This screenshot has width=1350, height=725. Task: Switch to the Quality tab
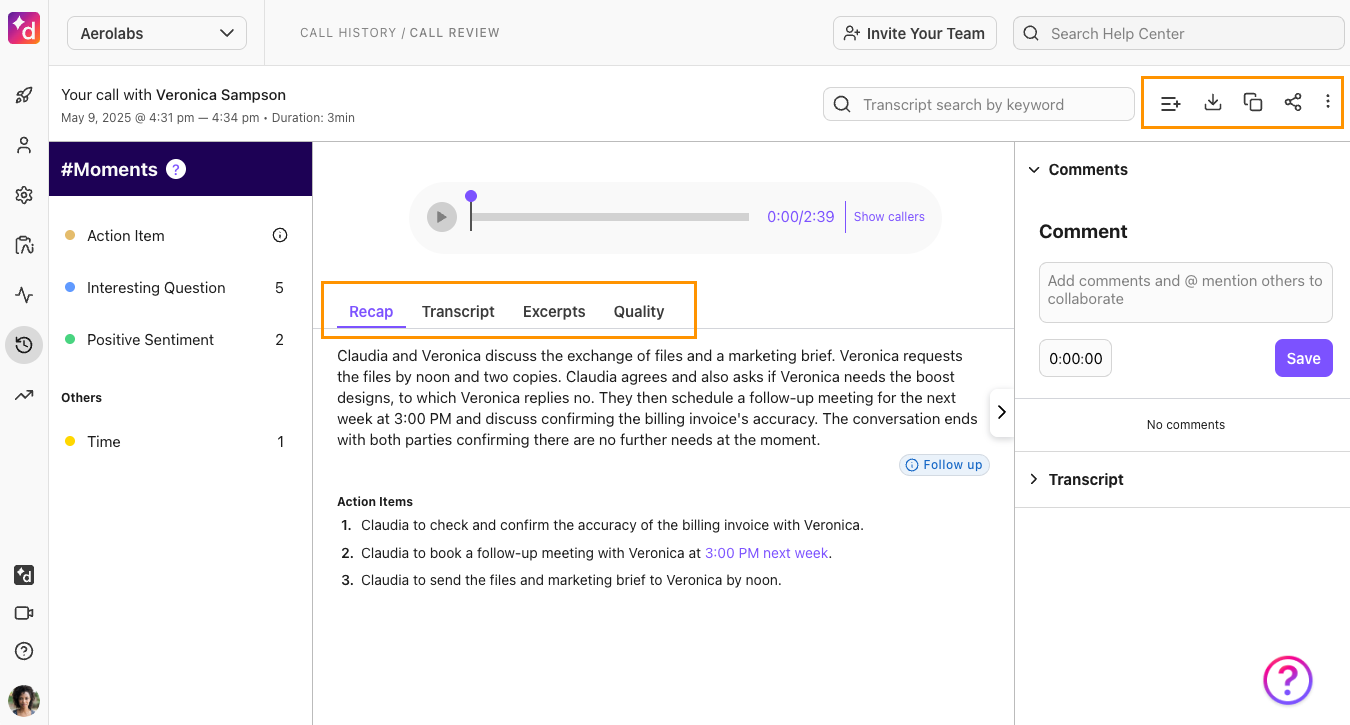point(639,311)
